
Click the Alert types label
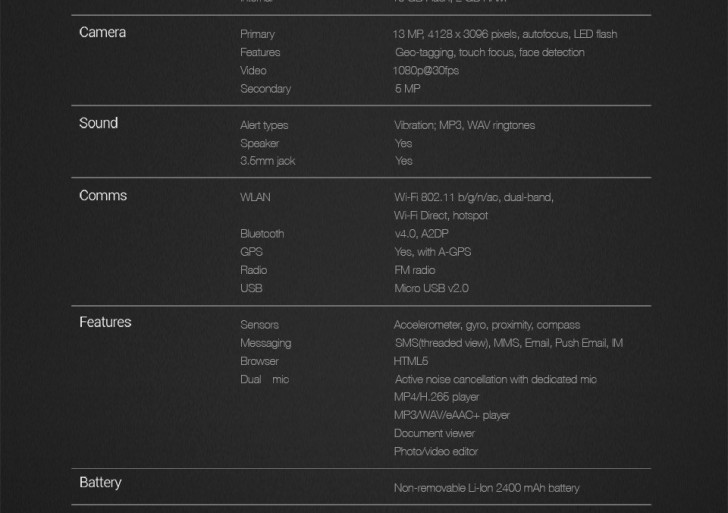(264, 125)
